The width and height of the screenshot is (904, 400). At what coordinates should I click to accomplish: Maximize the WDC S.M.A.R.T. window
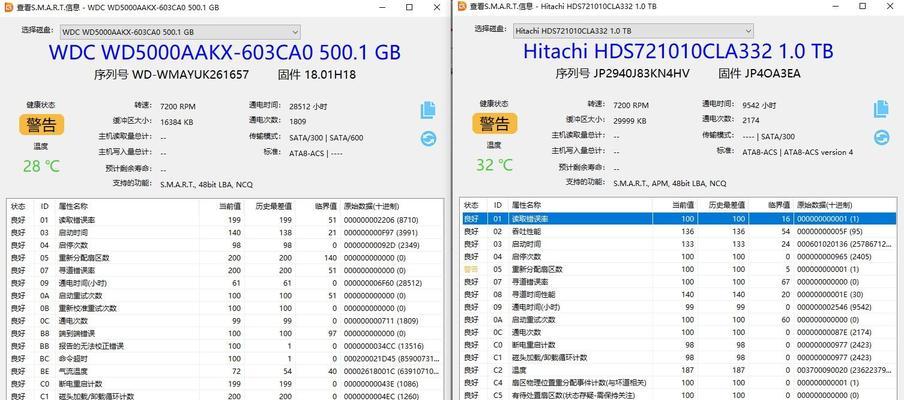[x=409, y=7]
